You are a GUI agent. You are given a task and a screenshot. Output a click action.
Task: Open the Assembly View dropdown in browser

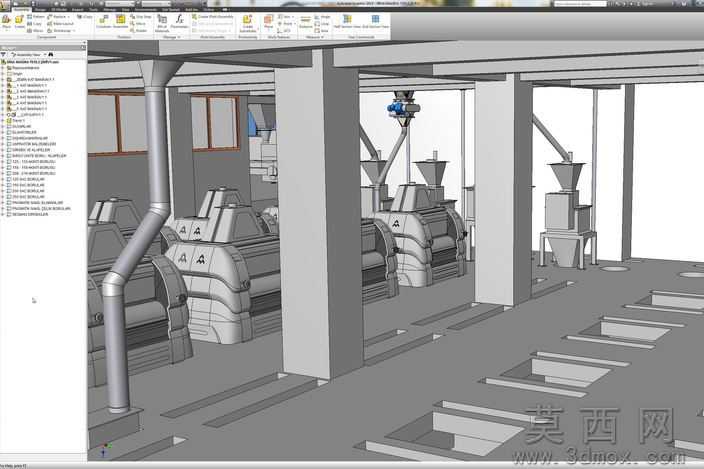(28, 54)
